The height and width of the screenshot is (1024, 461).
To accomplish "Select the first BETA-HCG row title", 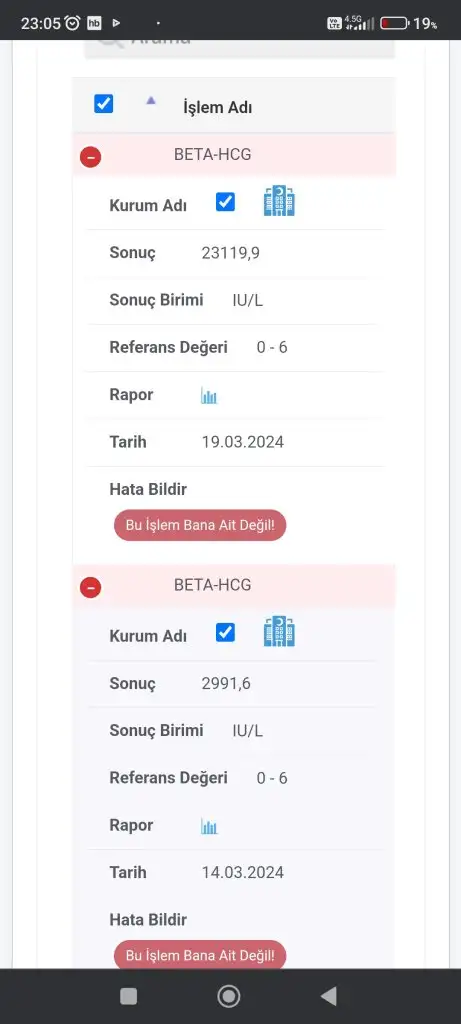I will [x=212, y=155].
